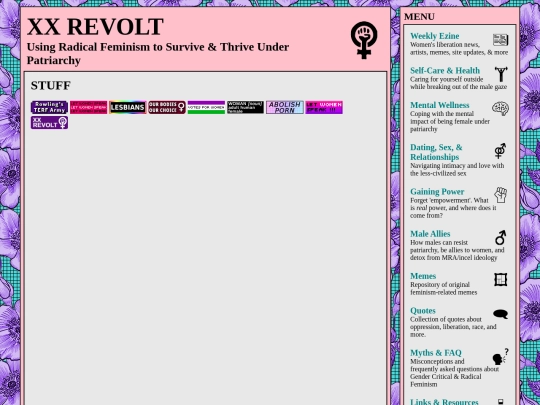Click the purple XX Revolt badge

[49, 123]
